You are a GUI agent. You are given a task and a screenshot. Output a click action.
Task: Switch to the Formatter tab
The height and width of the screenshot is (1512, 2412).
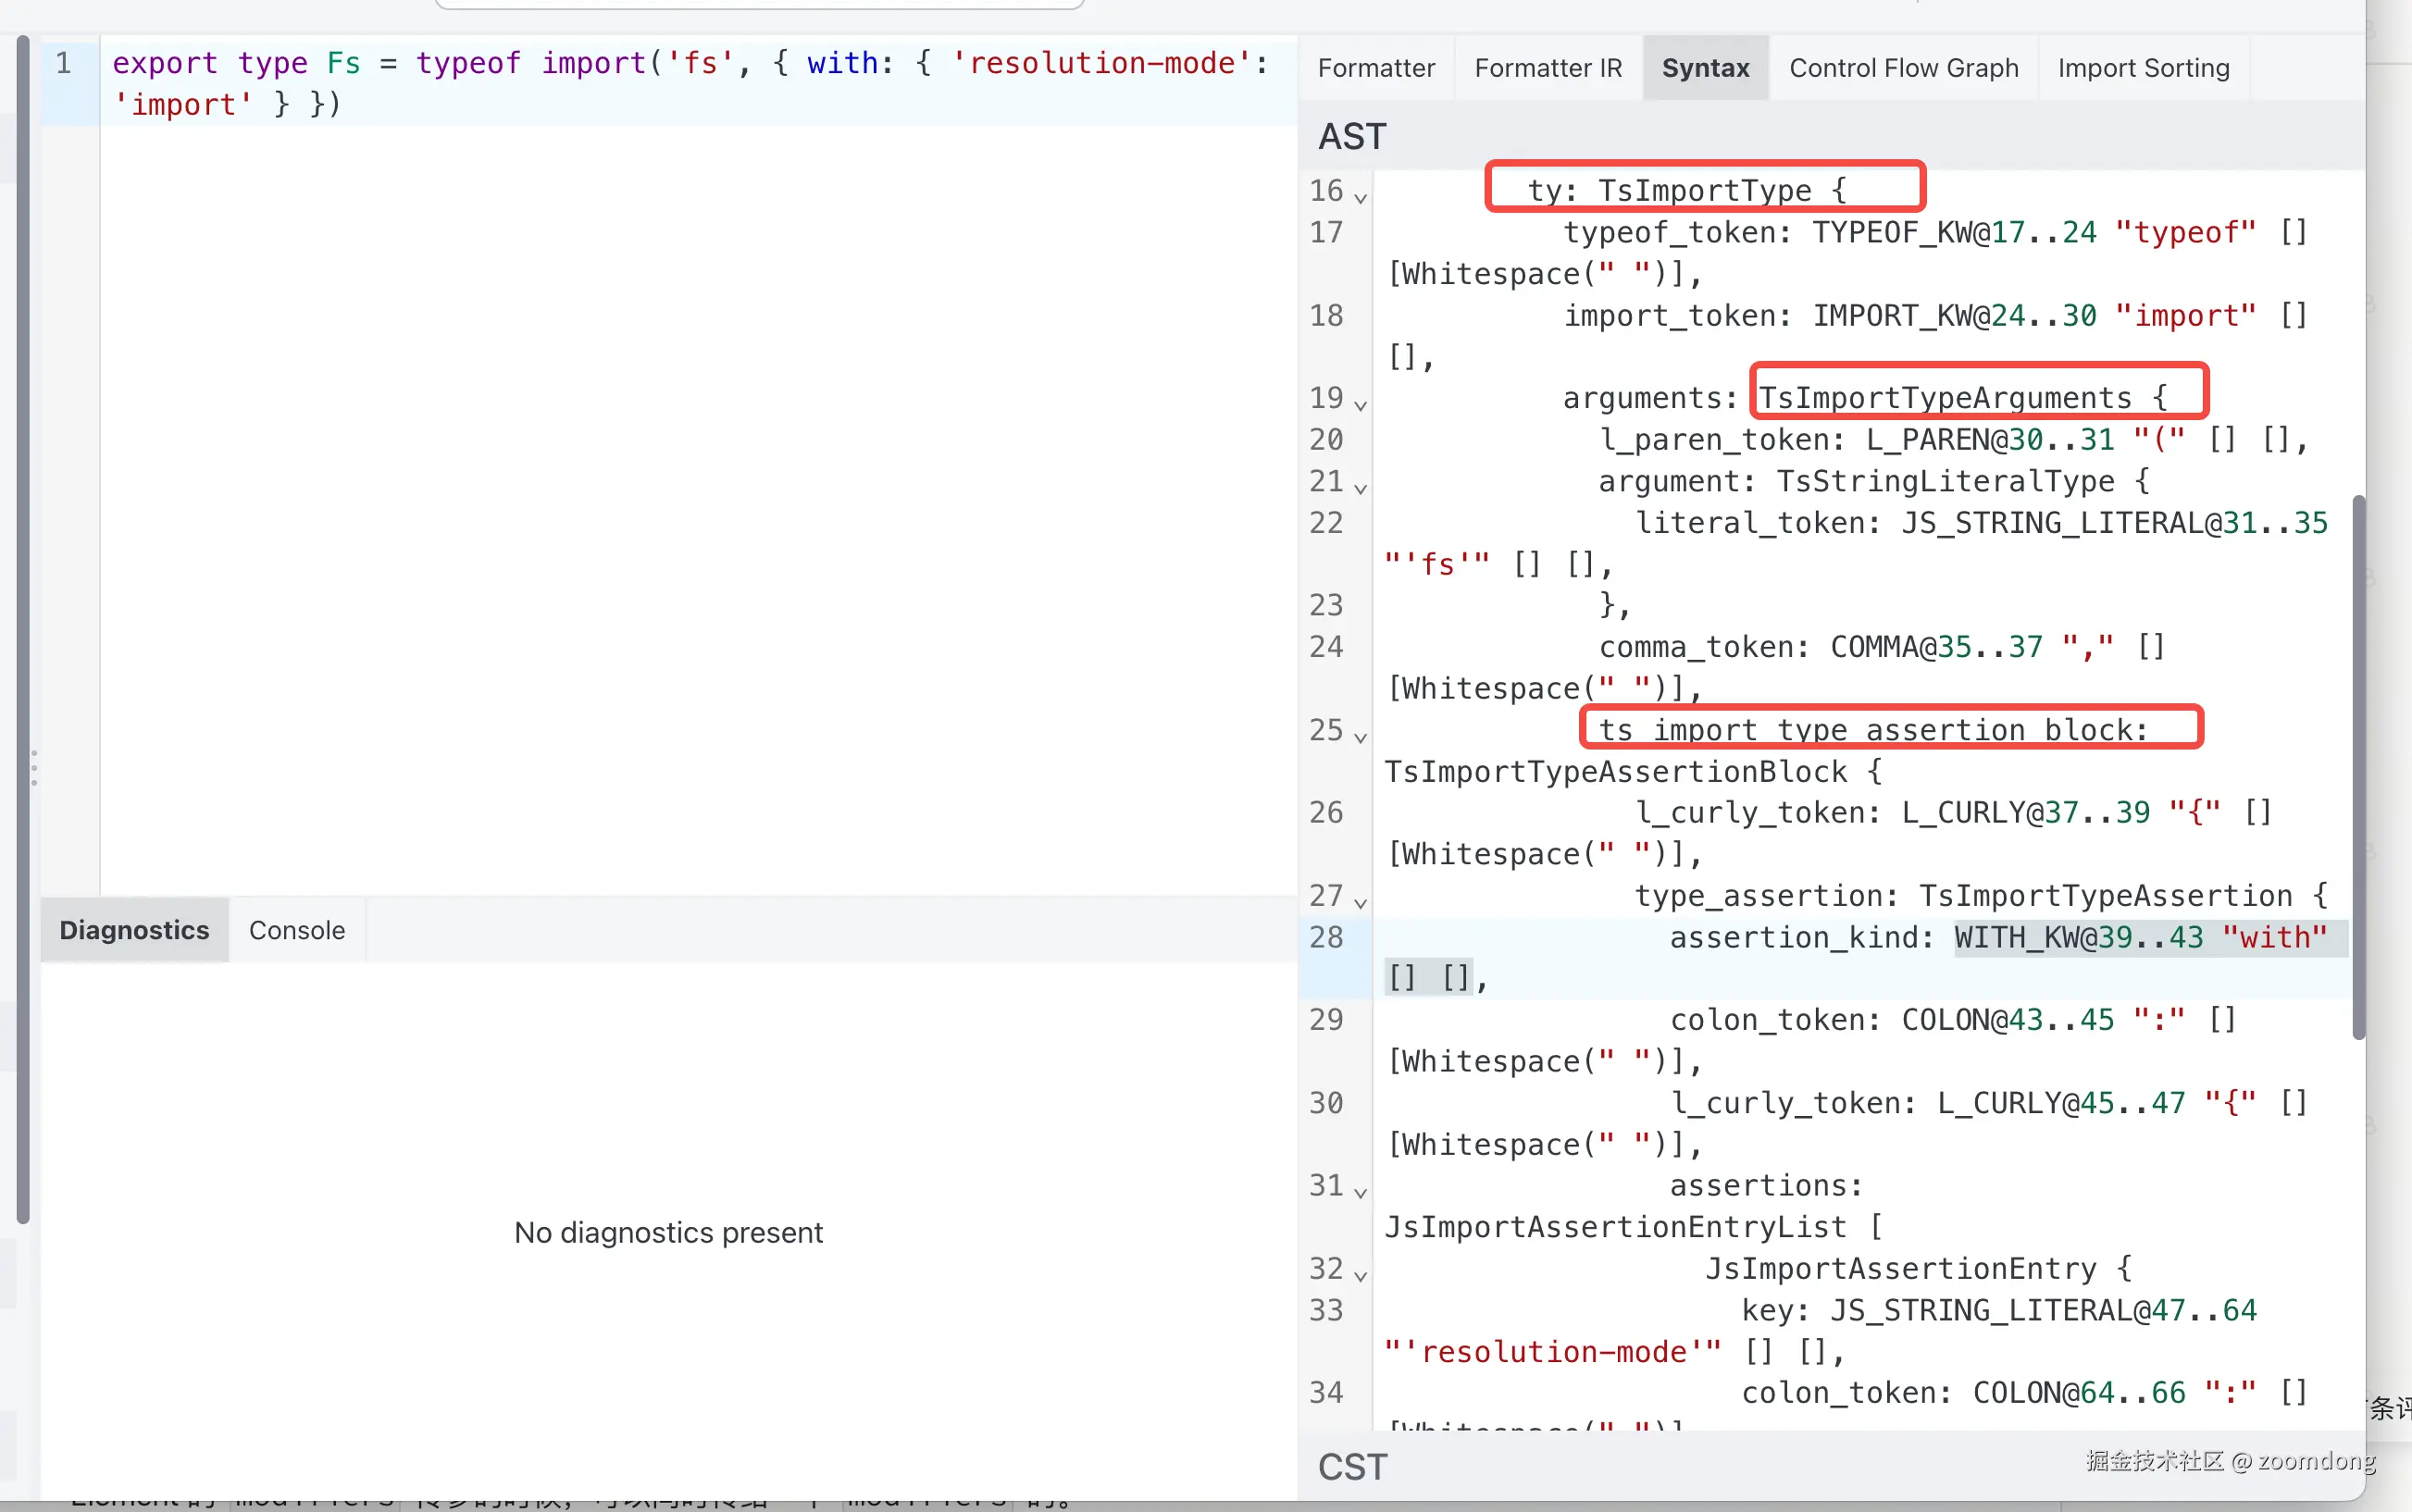tap(1376, 68)
